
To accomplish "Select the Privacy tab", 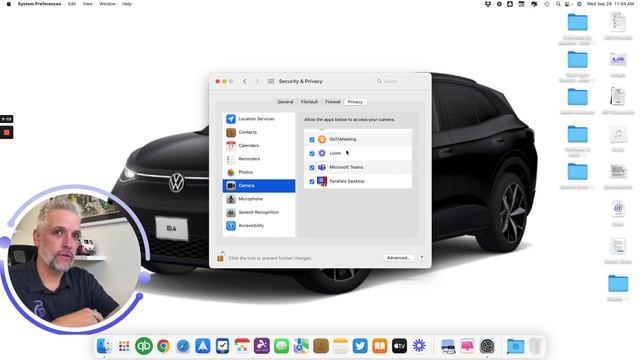I will pos(355,102).
